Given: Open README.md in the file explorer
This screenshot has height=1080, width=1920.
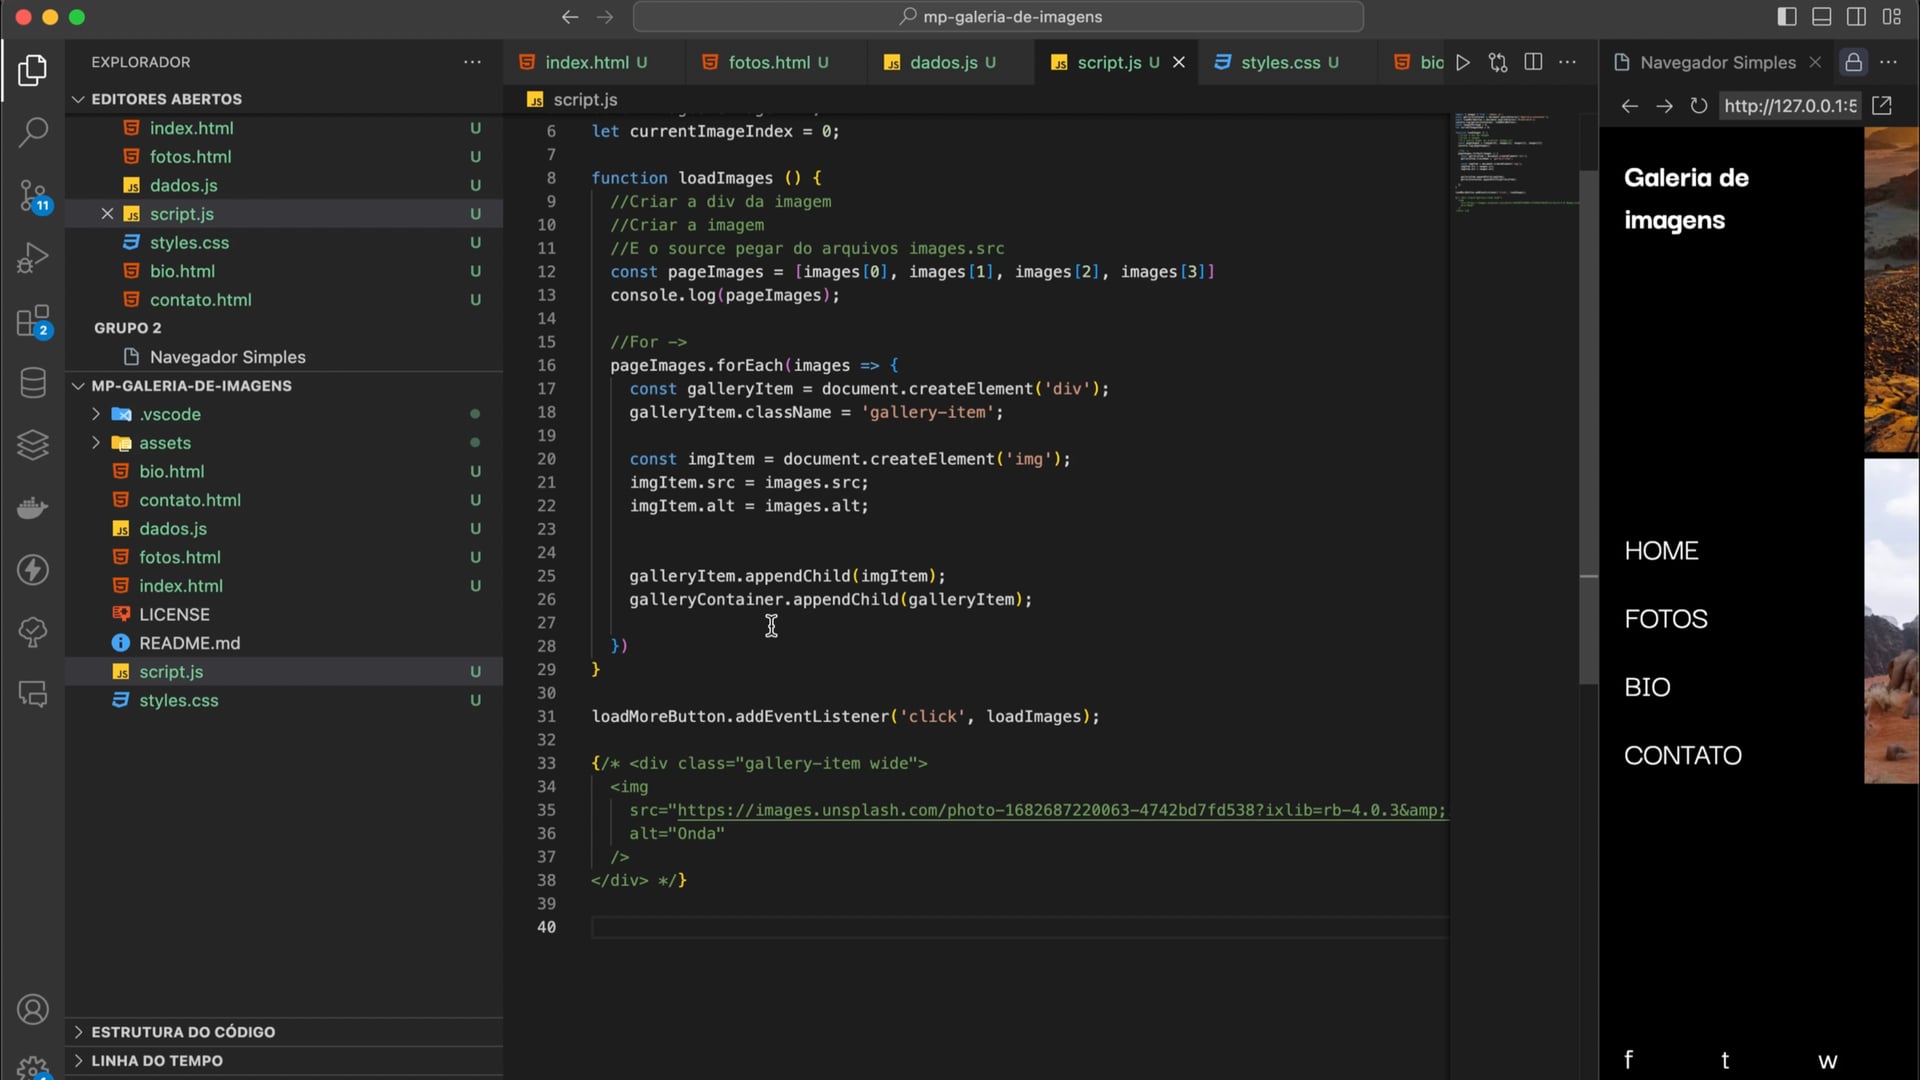Looking at the screenshot, I should (x=189, y=643).
